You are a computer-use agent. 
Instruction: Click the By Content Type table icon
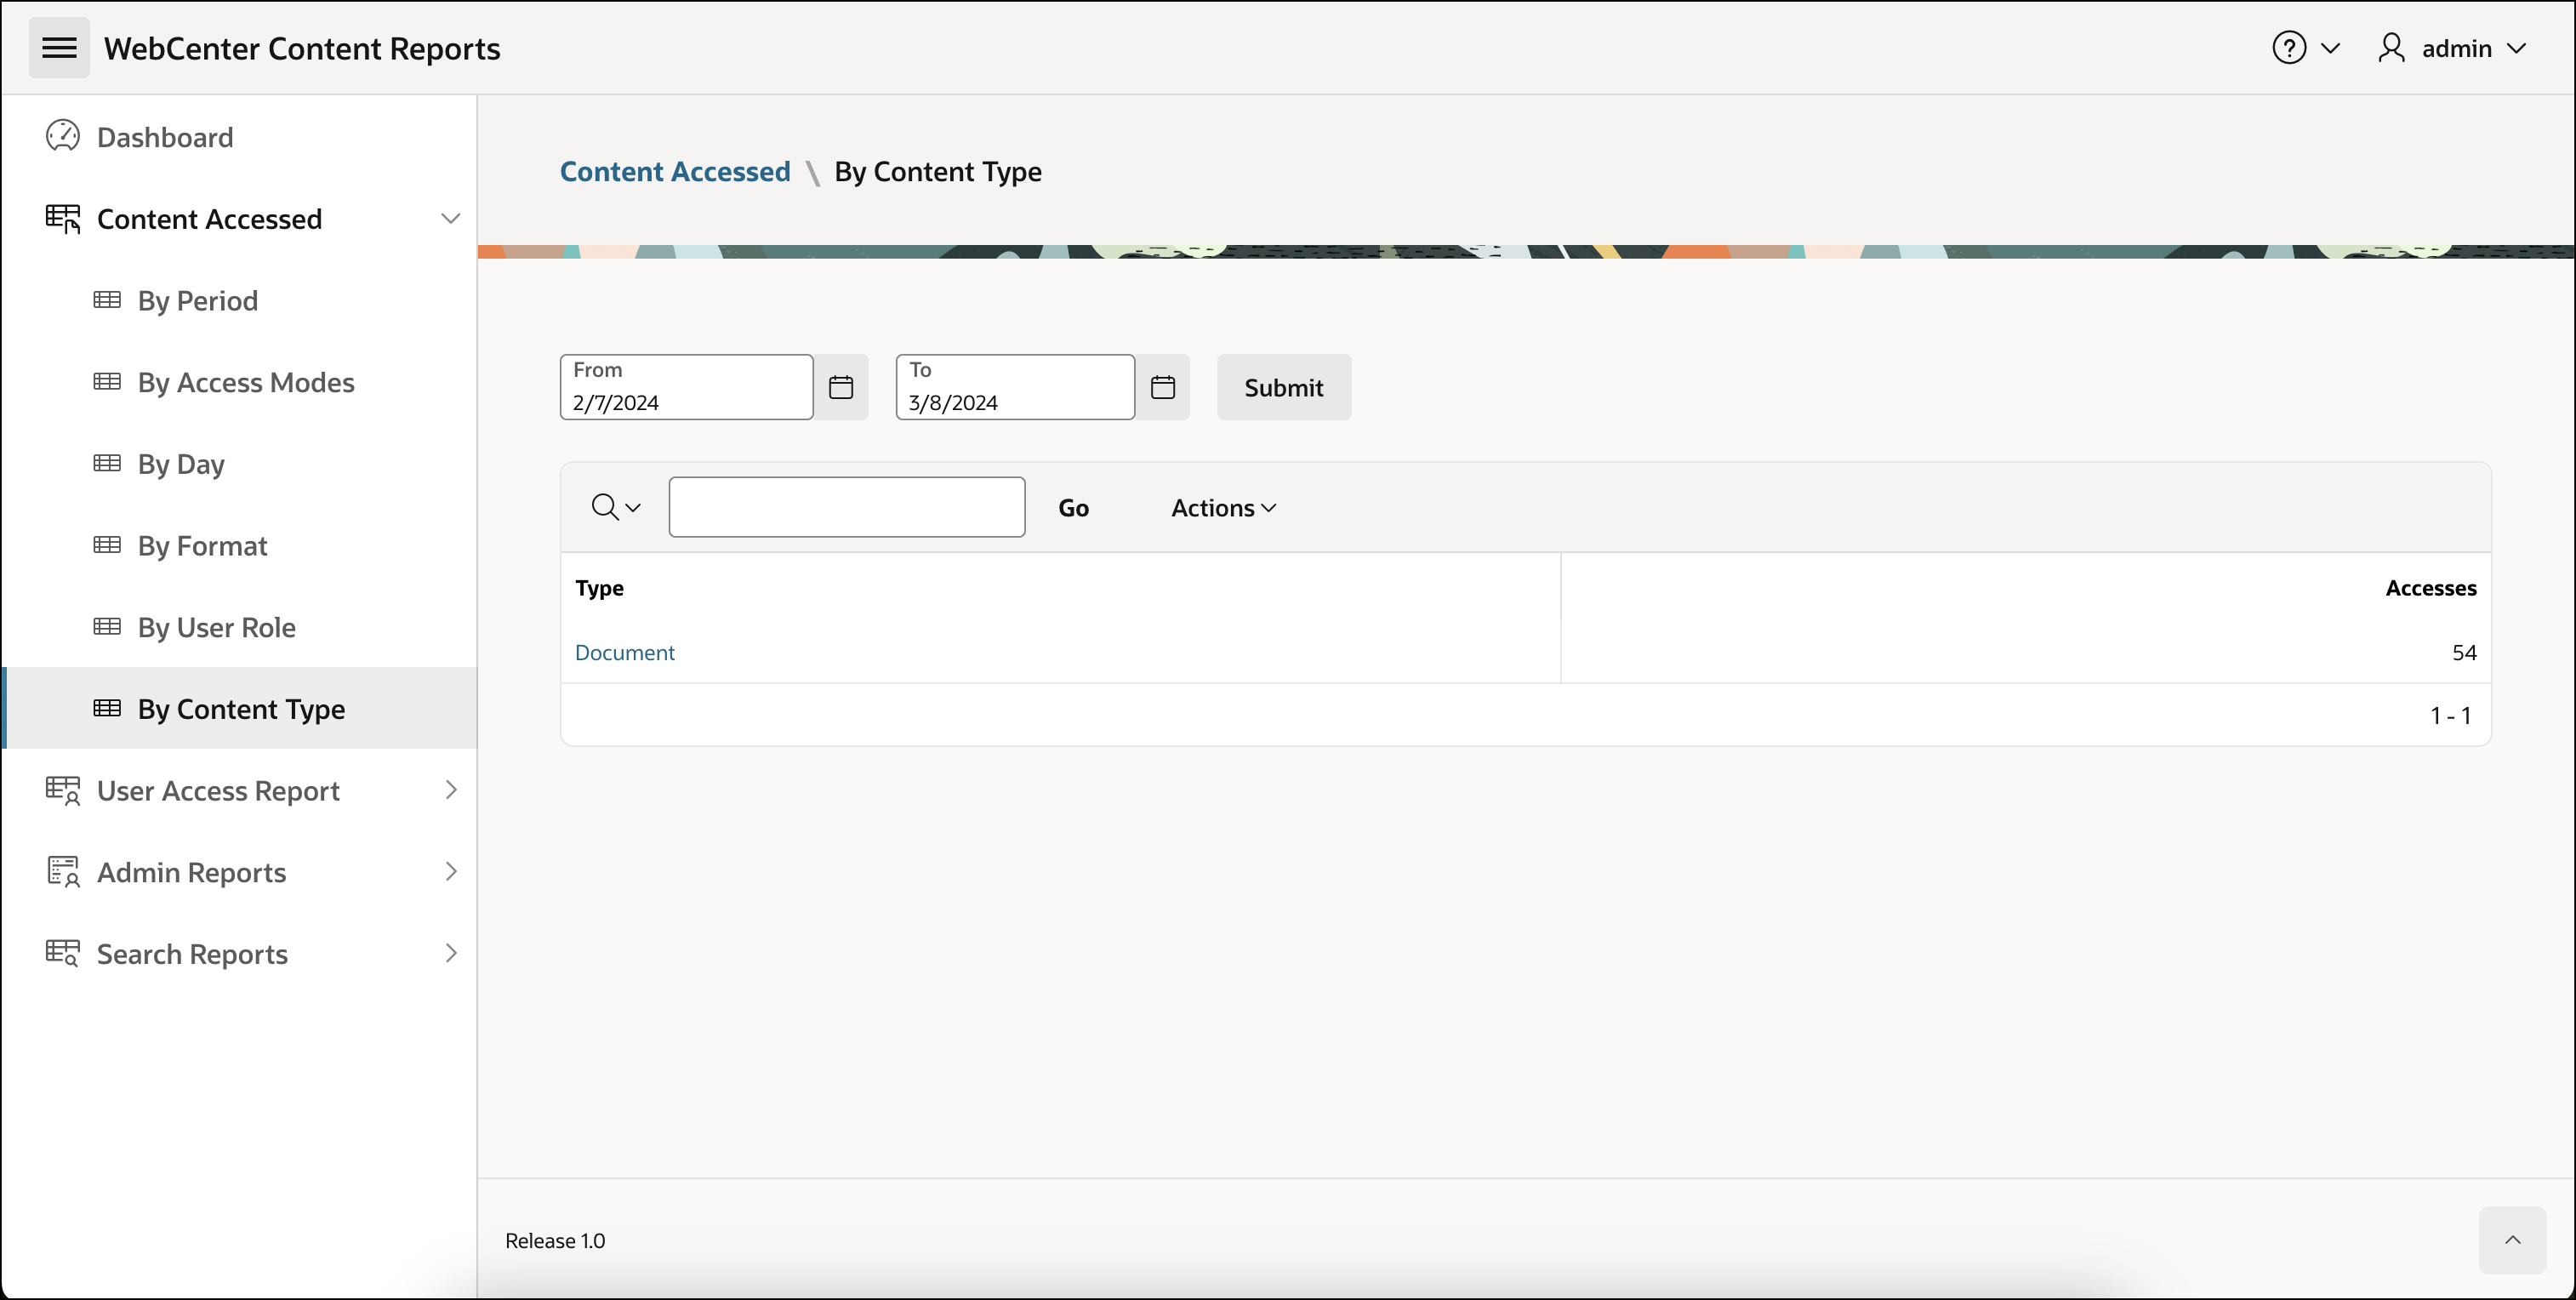[107, 708]
